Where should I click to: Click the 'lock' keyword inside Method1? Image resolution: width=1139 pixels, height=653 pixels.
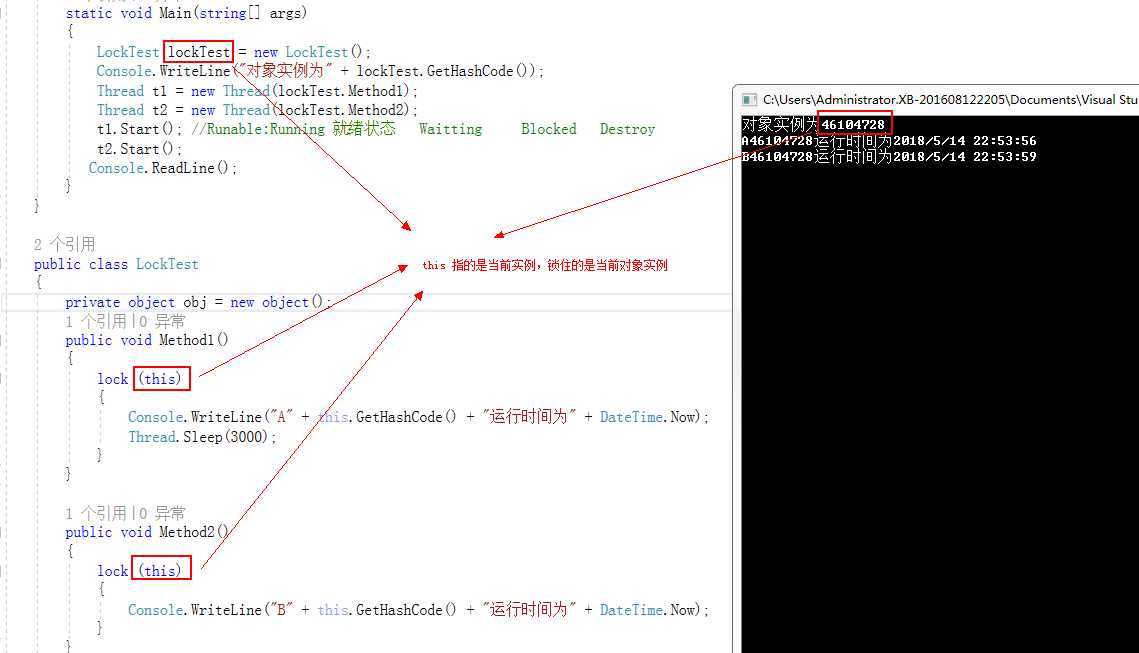click(113, 379)
